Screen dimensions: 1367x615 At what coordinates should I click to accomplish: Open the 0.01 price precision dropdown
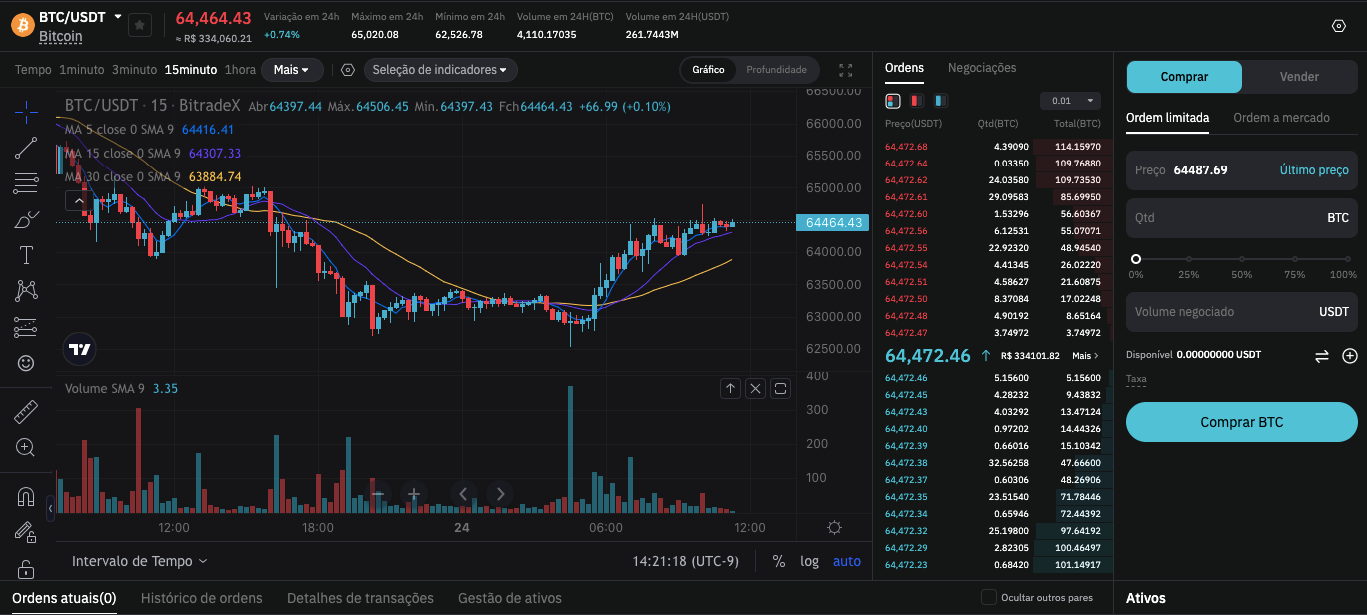(1069, 100)
